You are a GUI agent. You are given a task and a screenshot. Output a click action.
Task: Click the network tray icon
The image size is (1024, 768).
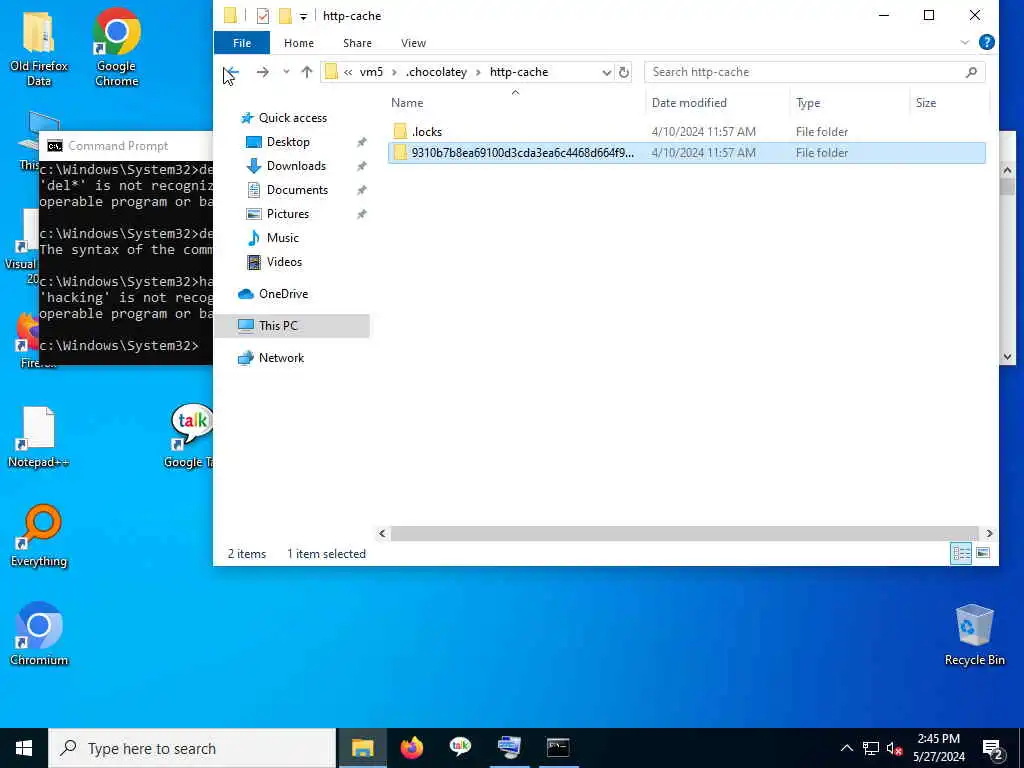click(x=871, y=748)
